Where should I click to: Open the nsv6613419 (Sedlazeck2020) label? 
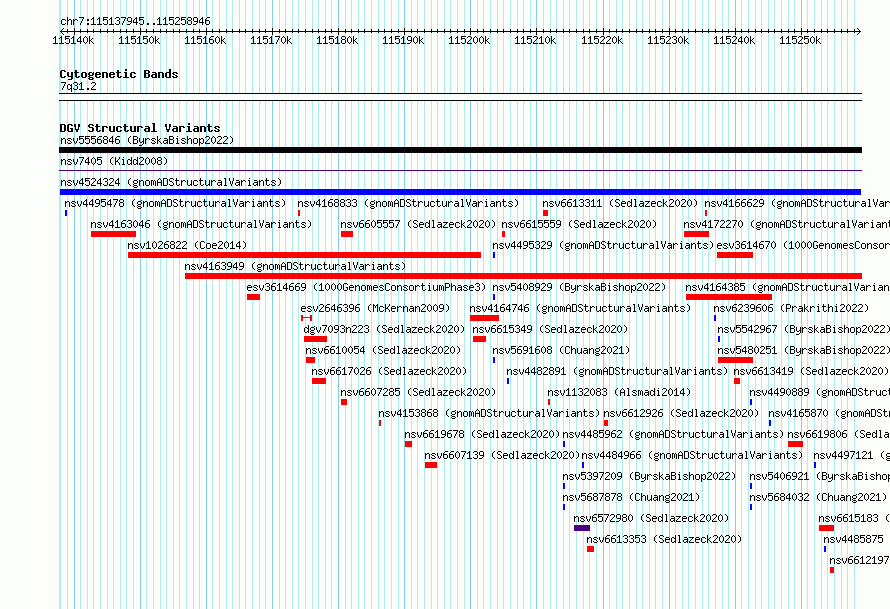[x=811, y=371]
